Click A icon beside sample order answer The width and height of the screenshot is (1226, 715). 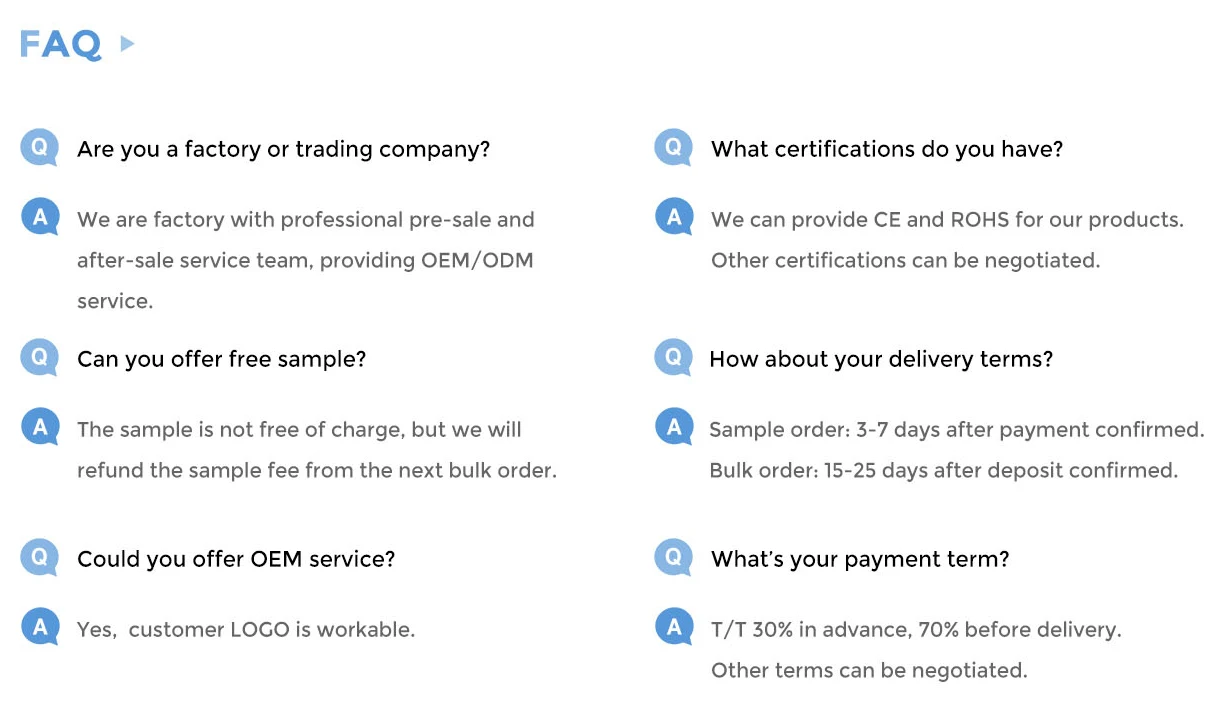(x=674, y=428)
